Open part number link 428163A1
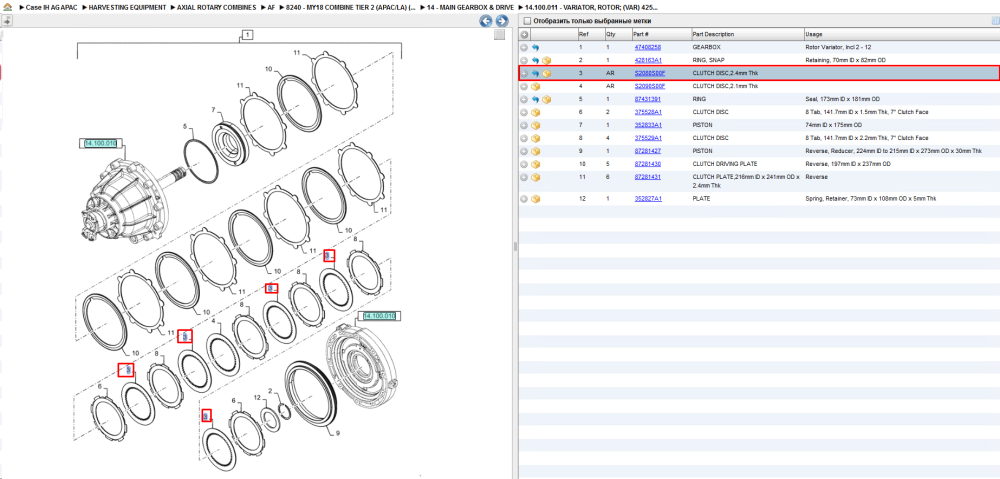This screenshot has height=479, width=1000. (647, 60)
